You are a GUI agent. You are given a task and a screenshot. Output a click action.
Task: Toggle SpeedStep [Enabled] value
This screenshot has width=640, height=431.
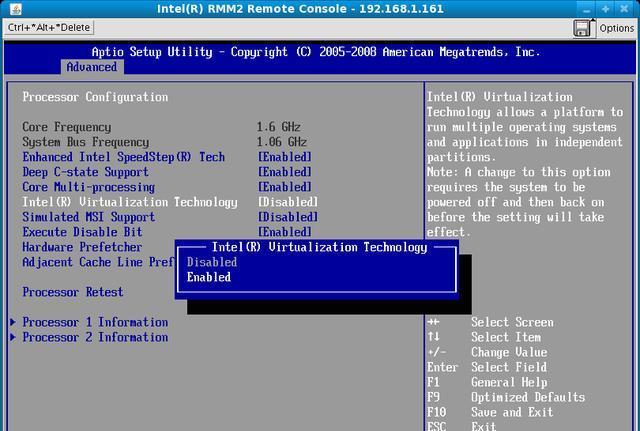pyautogui.click(x=285, y=157)
